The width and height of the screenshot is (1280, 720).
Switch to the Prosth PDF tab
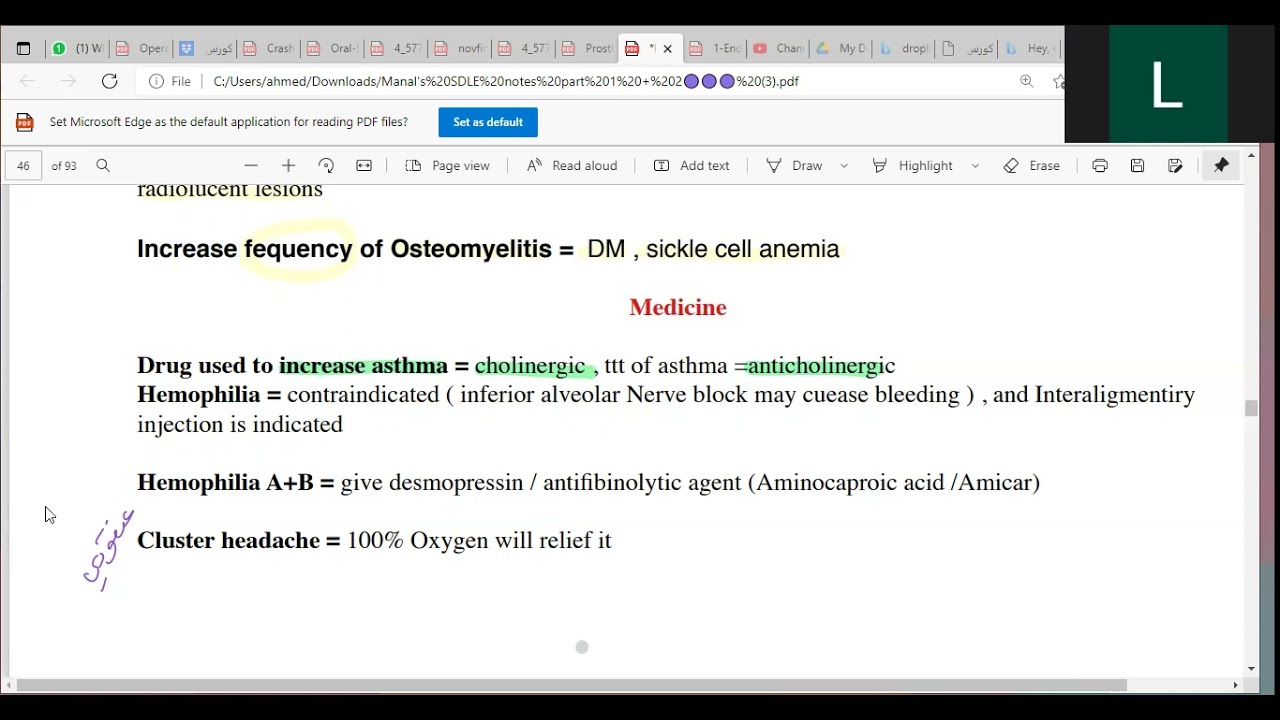pyautogui.click(x=588, y=48)
